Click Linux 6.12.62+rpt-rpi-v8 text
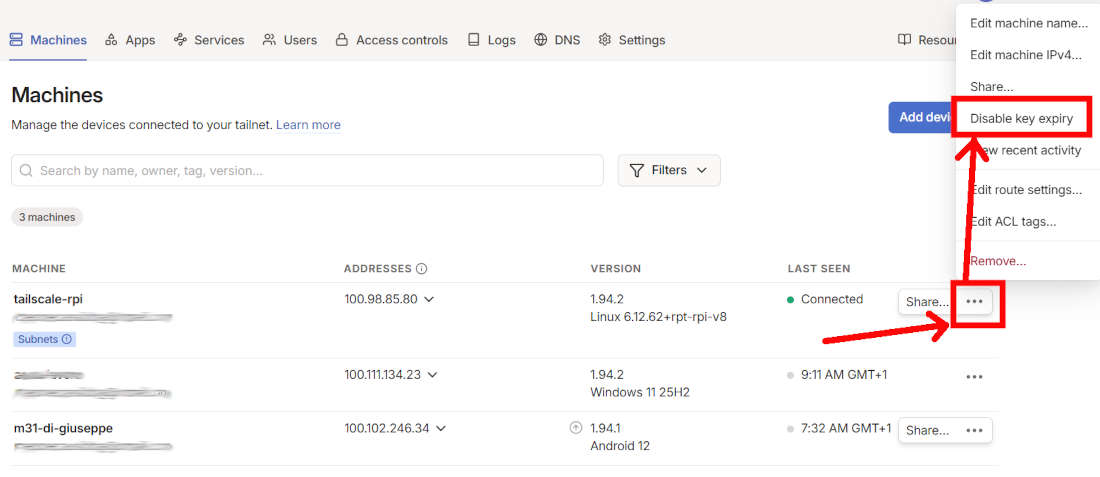1100x477 pixels. pyautogui.click(x=659, y=316)
